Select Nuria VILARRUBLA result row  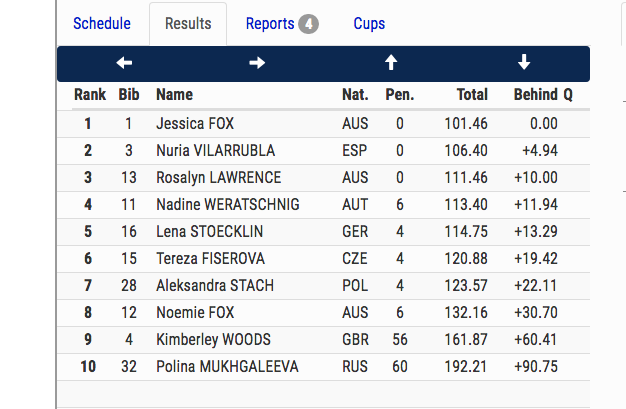point(215,151)
